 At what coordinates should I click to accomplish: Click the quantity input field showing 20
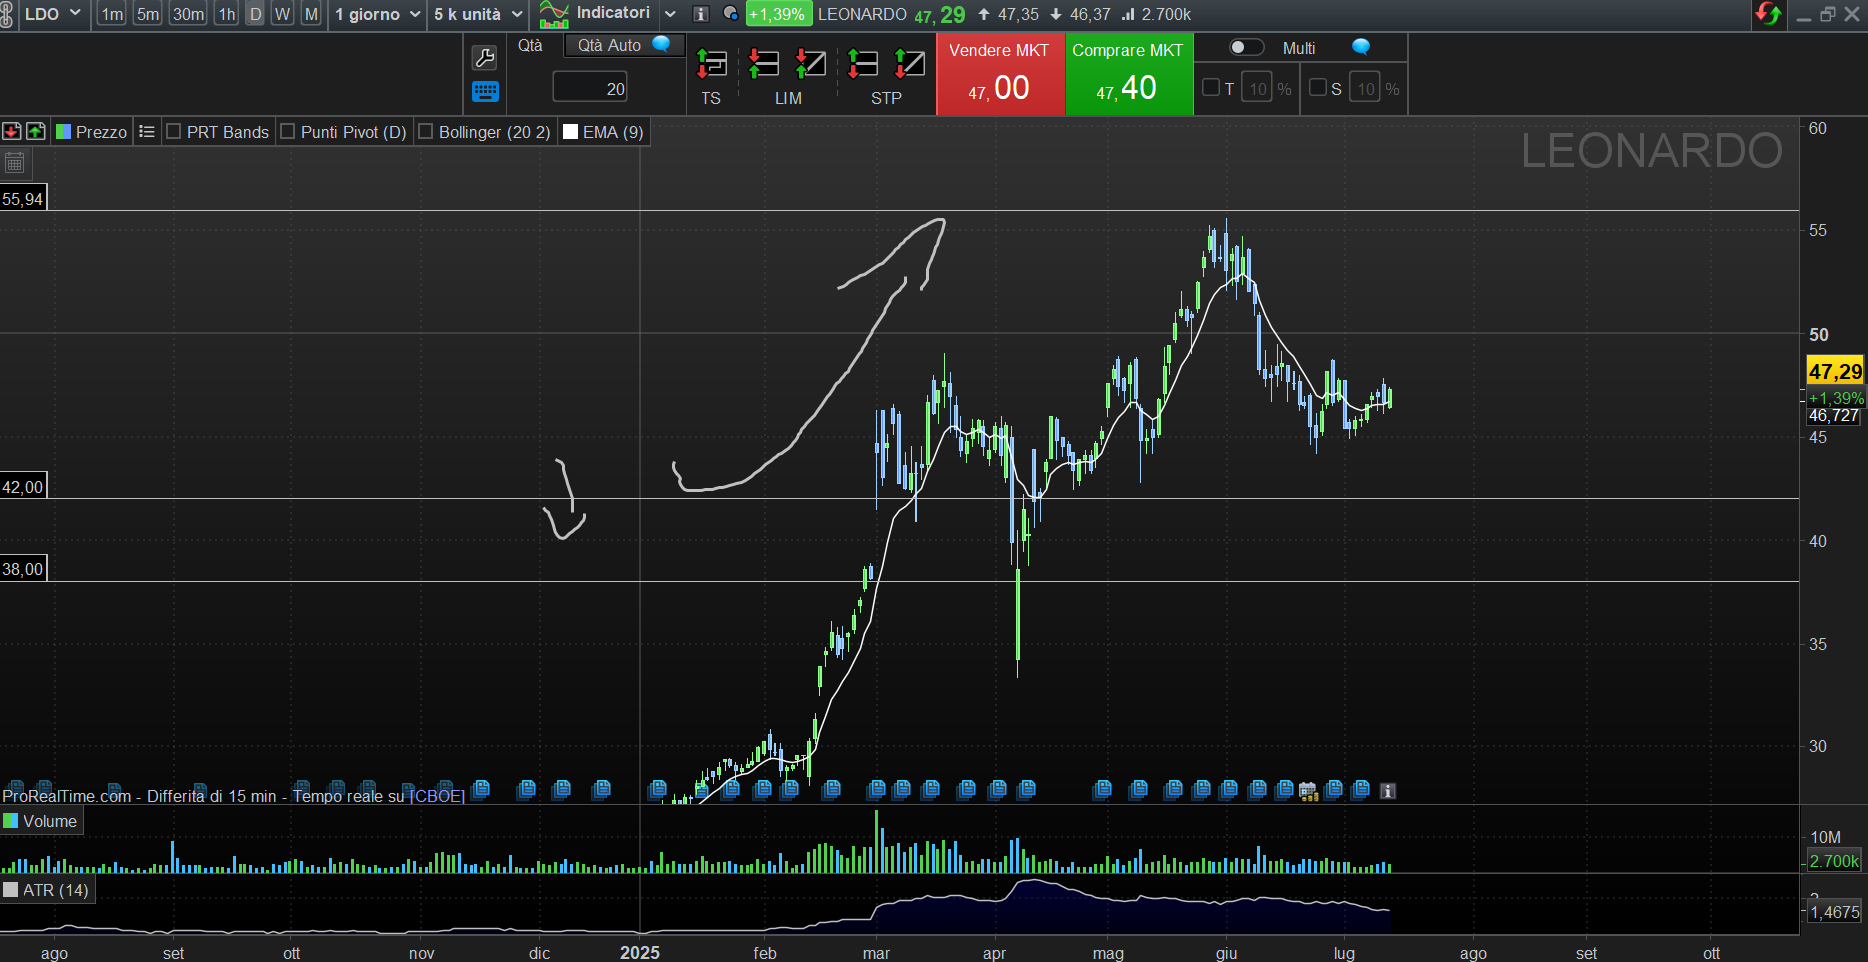click(x=590, y=88)
